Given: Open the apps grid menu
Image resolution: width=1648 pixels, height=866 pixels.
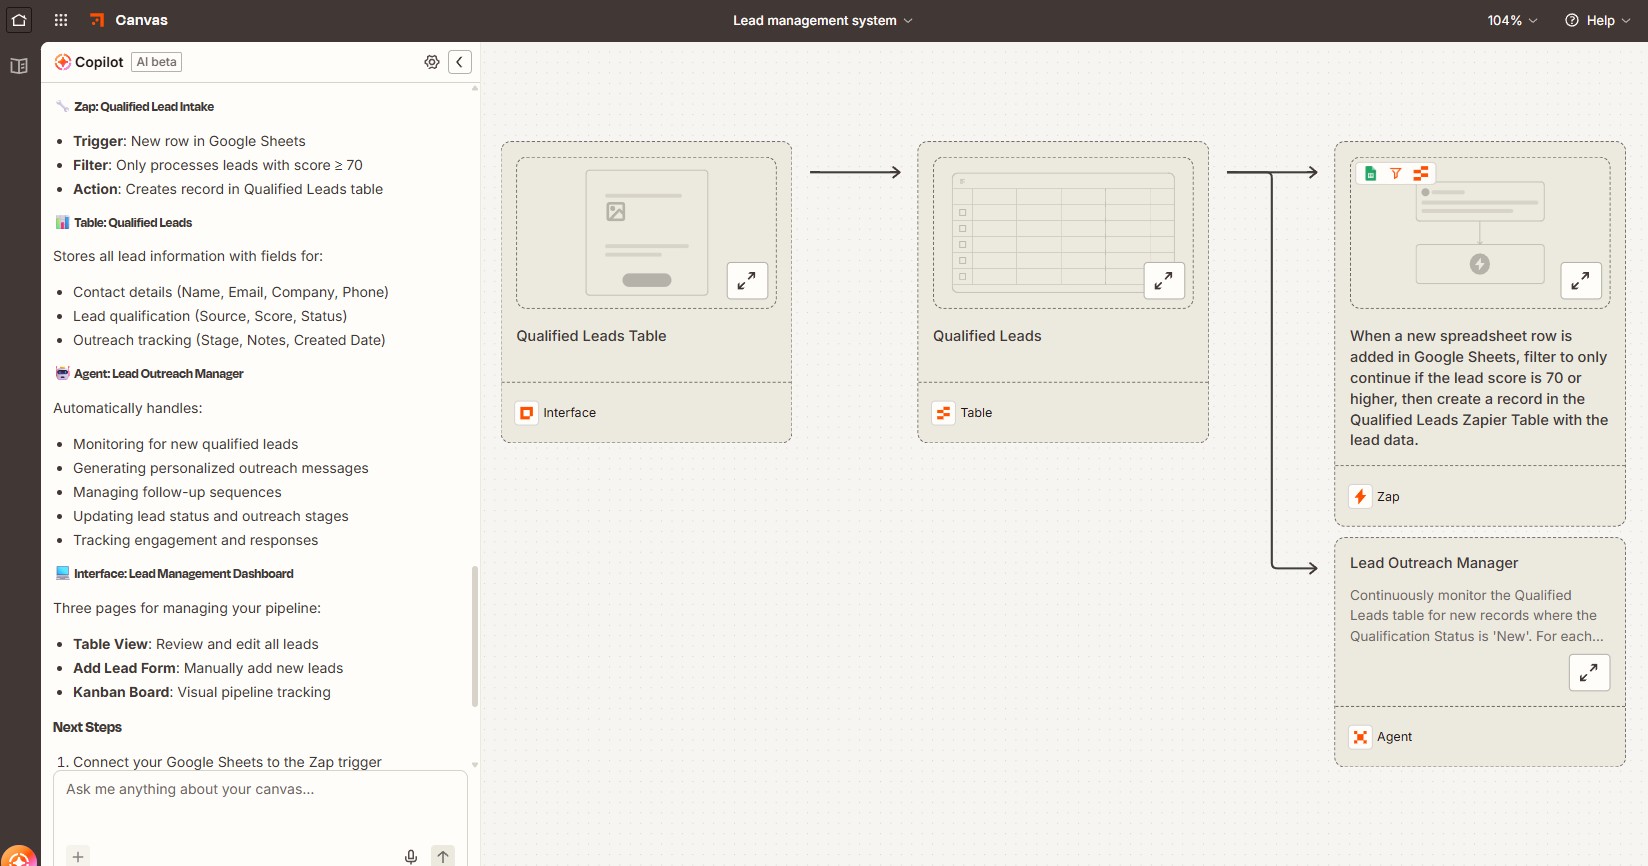Looking at the screenshot, I should point(61,20).
